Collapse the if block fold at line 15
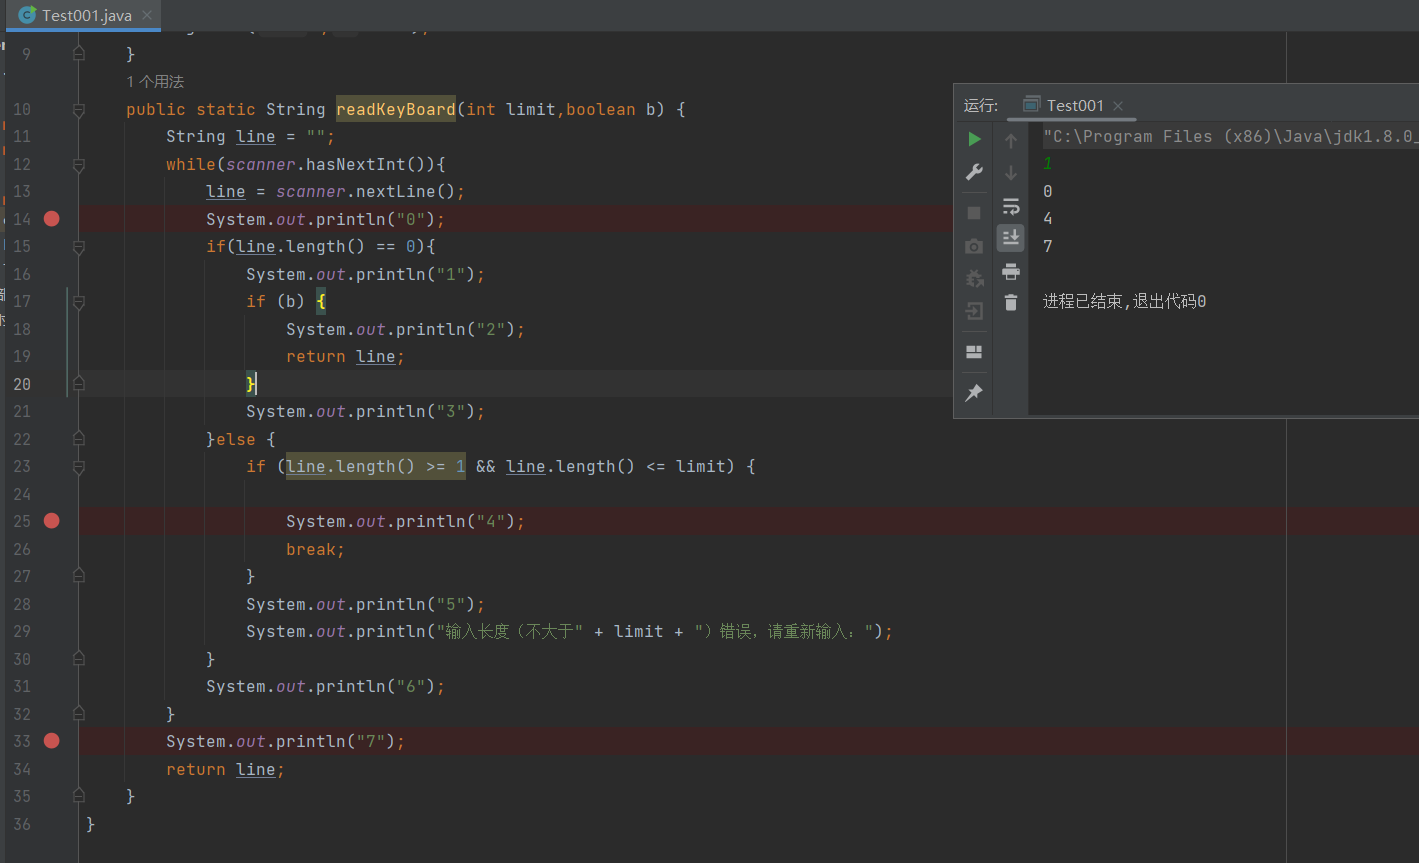The height and width of the screenshot is (863, 1419). (79, 246)
